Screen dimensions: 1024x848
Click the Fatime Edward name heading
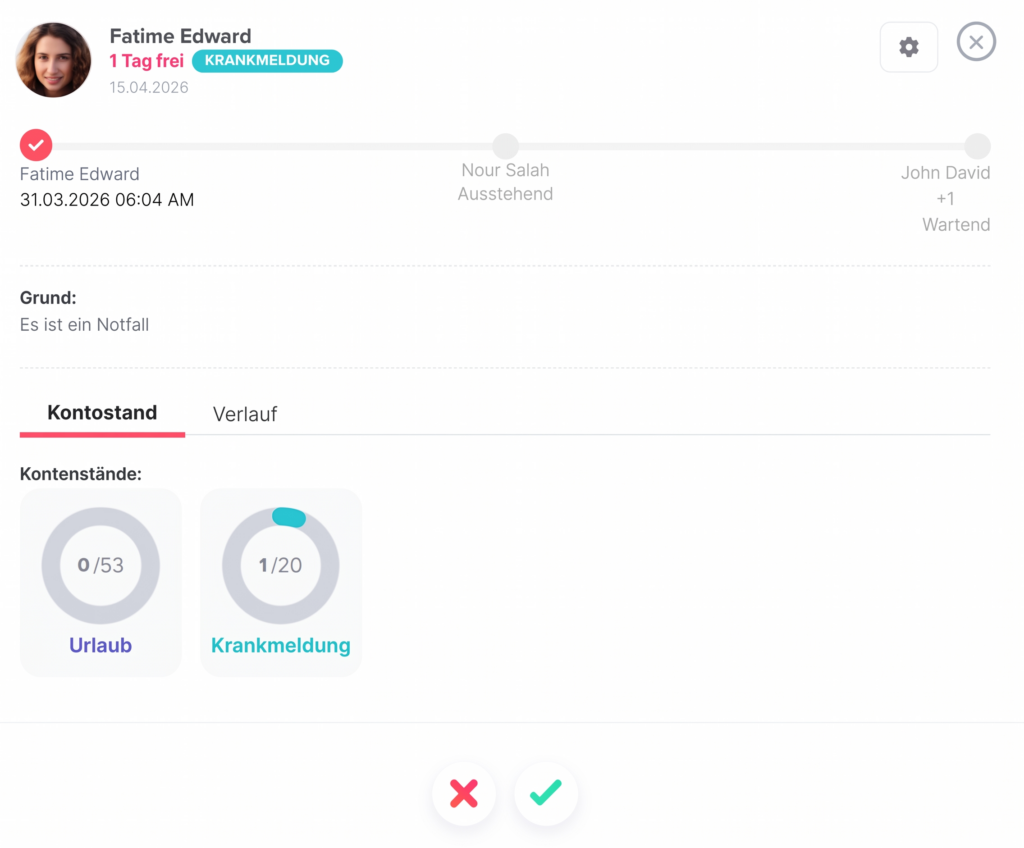click(x=180, y=37)
